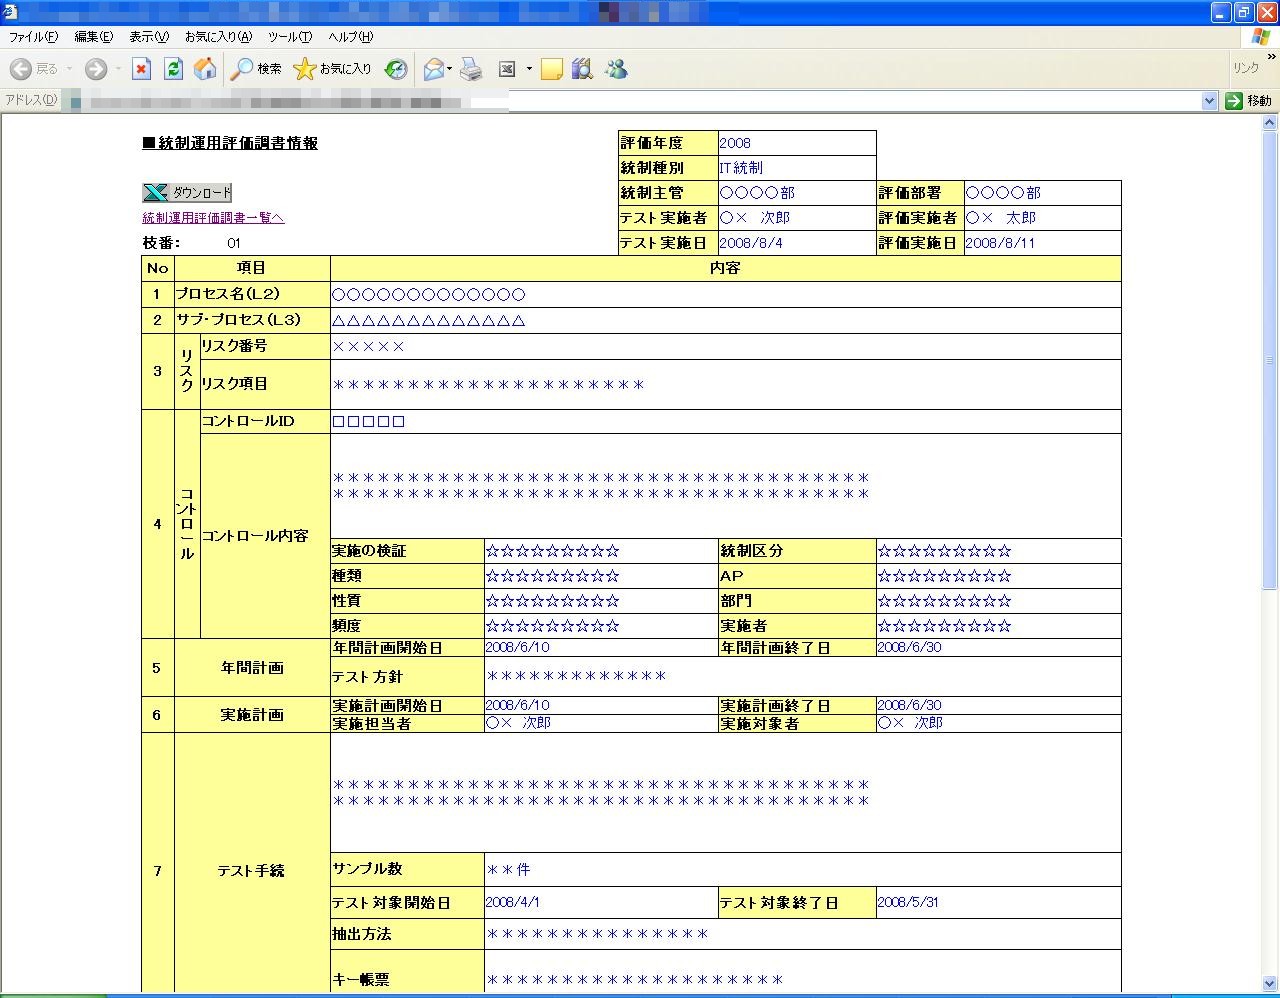Image resolution: width=1280 pixels, height=998 pixels.
Task: Click the 評価実施者 value ○× 太郎
Action: pos(1001,218)
